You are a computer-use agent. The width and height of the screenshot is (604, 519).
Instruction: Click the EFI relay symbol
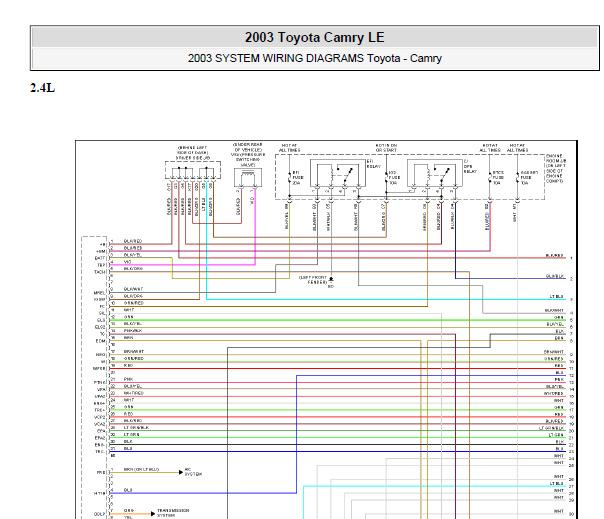click(338, 173)
